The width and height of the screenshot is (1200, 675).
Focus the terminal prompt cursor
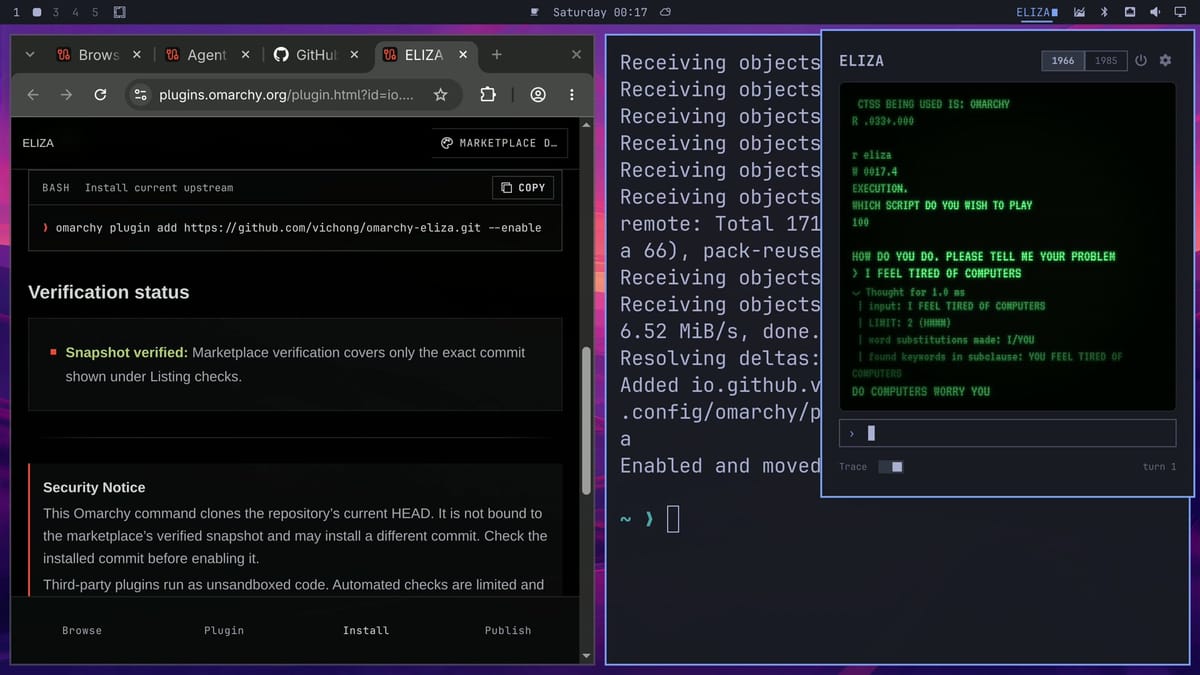(x=672, y=519)
